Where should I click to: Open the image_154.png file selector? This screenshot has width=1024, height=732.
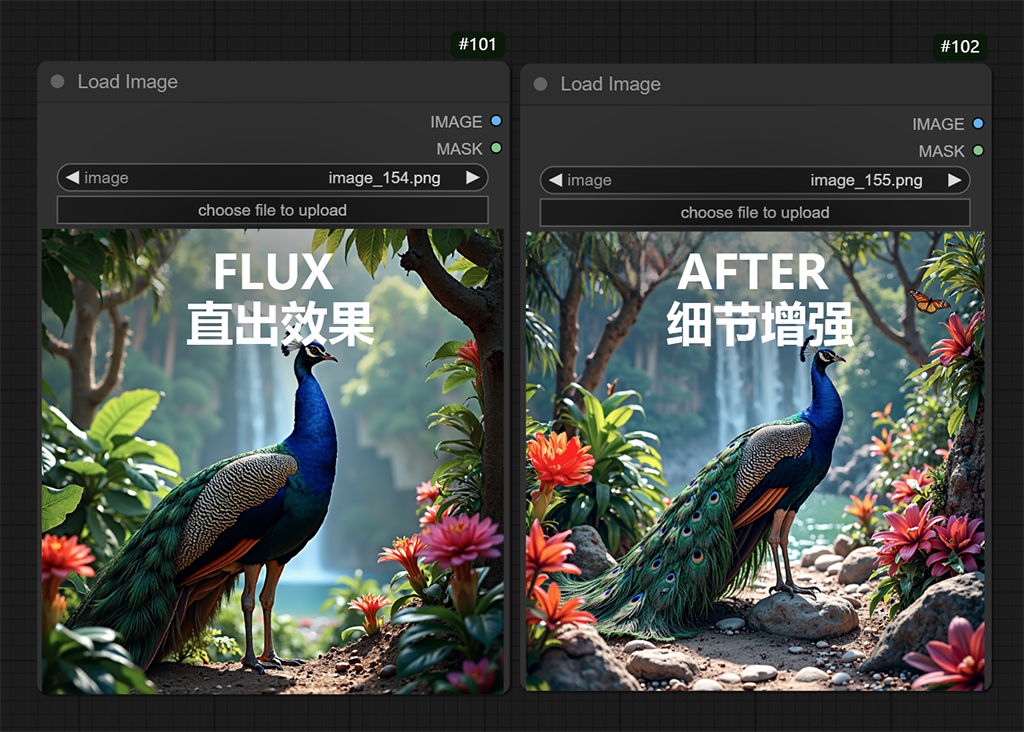pyautogui.click(x=272, y=178)
